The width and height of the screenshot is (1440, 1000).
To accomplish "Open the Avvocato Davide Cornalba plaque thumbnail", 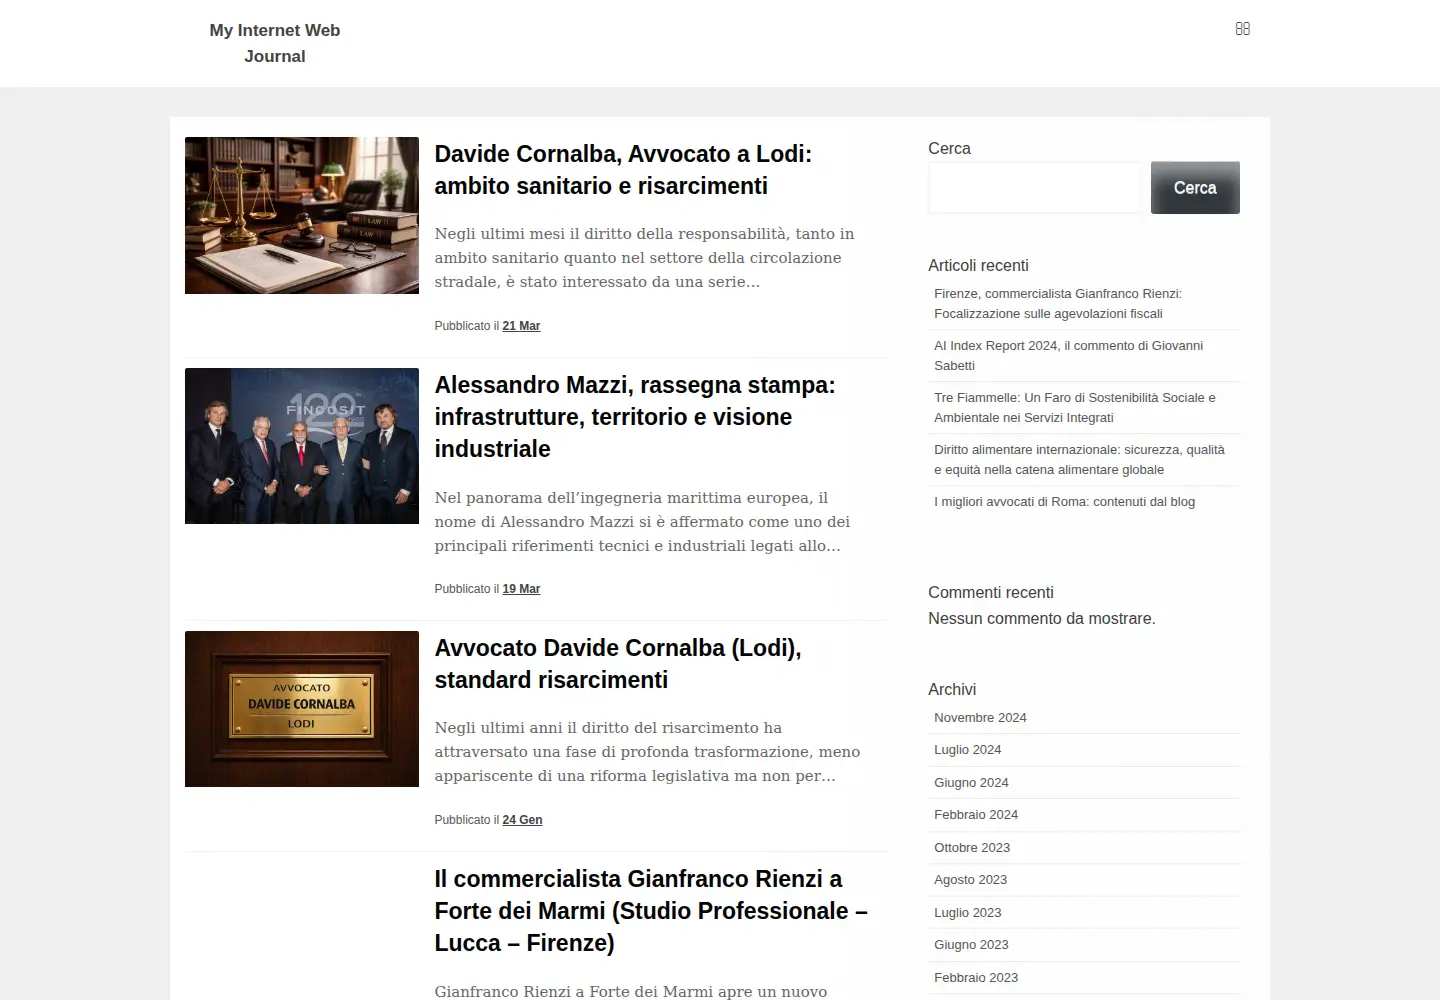I will pyautogui.click(x=302, y=709).
